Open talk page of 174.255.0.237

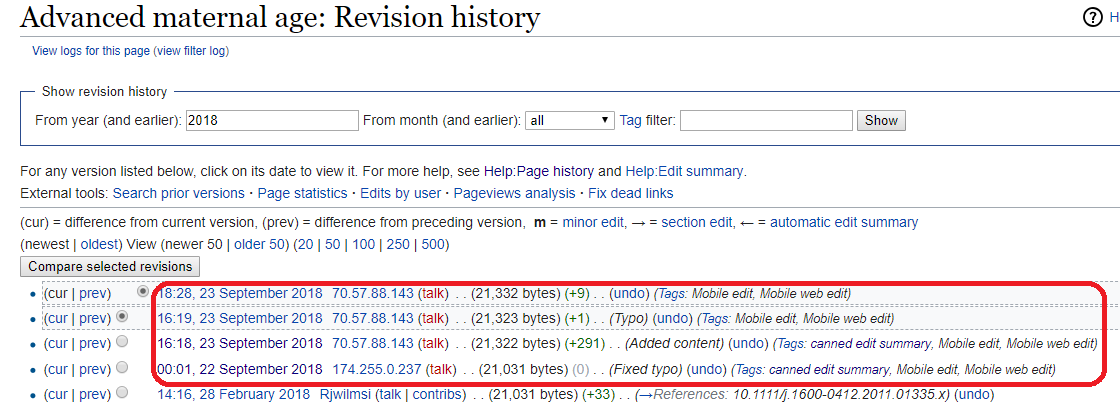[443, 369]
